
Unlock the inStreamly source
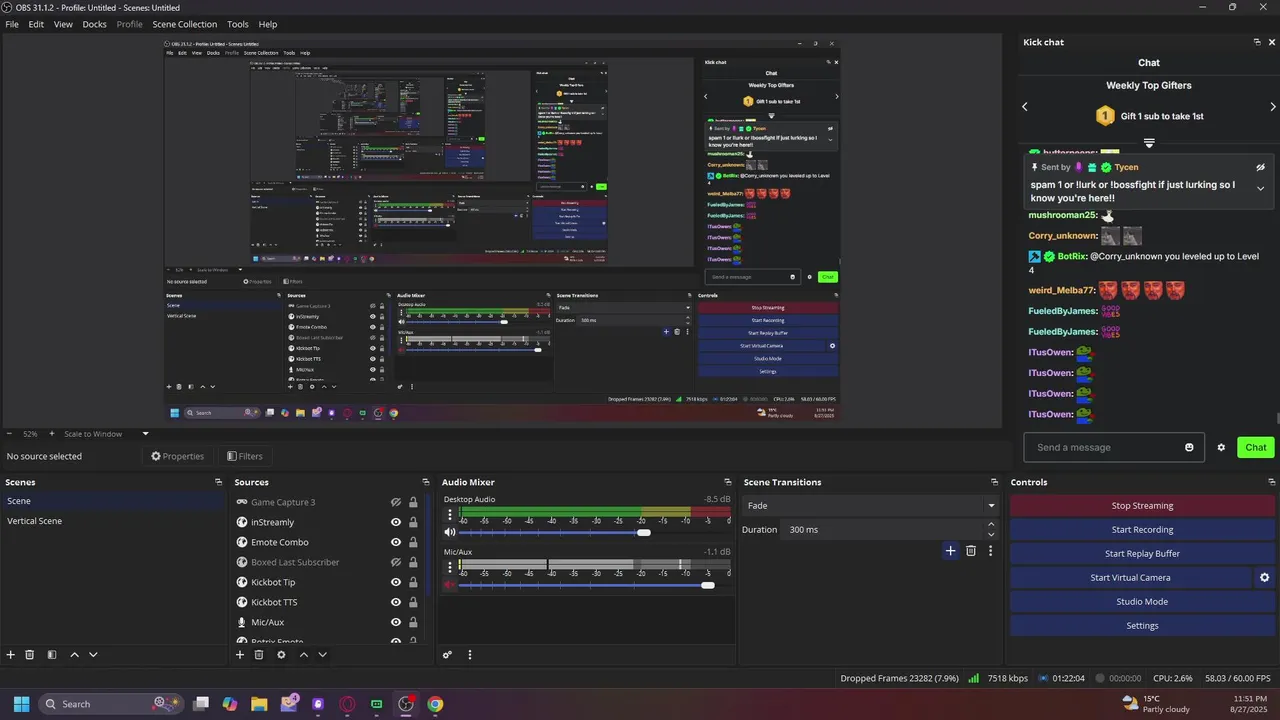[x=413, y=522]
